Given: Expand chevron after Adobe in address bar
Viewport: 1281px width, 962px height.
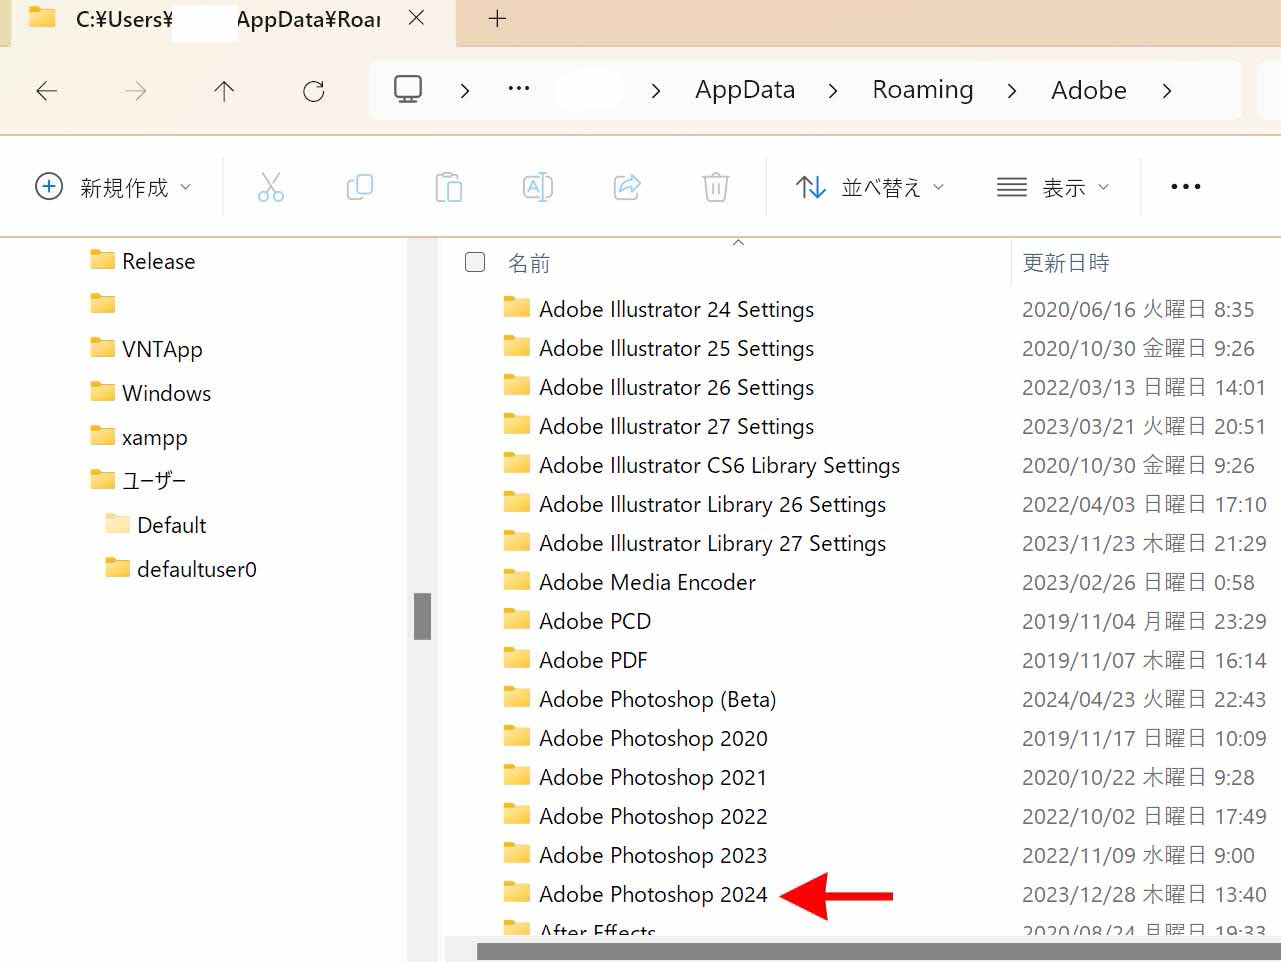Looking at the screenshot, I should pyautogui.click(x=1166, y=91).
